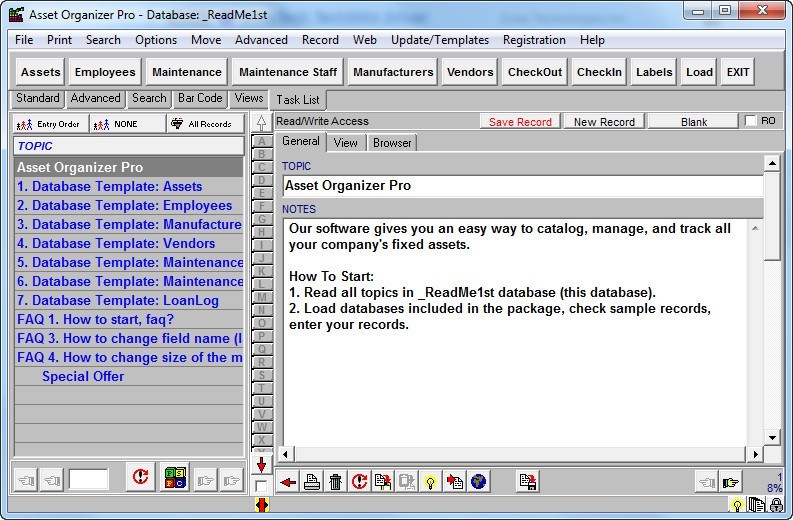Open the NONE secondary sort selector
Viewport: 793px width, 520px height.
point(127,124)
